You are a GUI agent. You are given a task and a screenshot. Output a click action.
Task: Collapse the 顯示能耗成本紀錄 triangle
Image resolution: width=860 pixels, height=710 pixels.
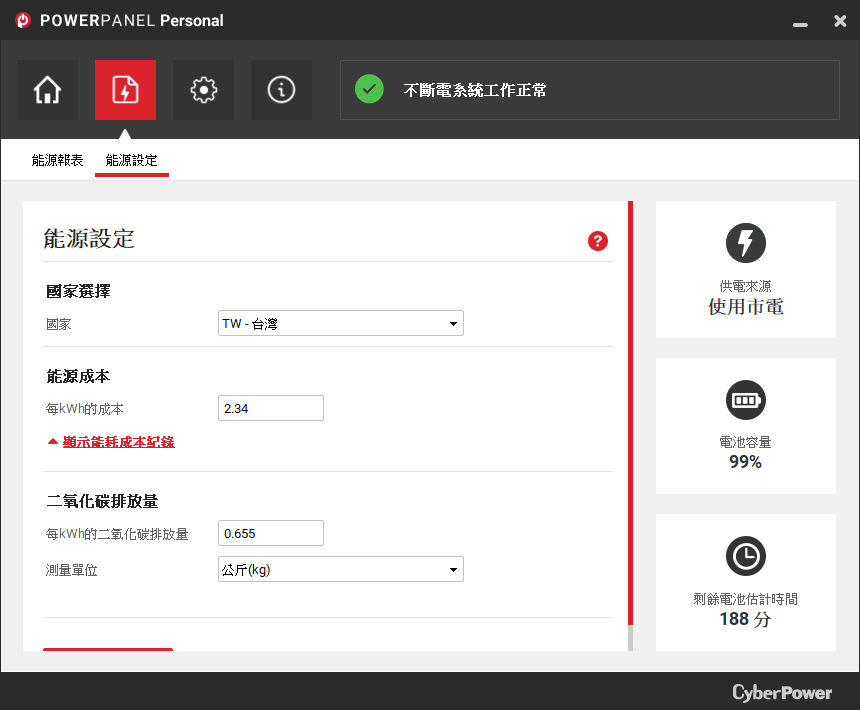(x=53, y=441)
